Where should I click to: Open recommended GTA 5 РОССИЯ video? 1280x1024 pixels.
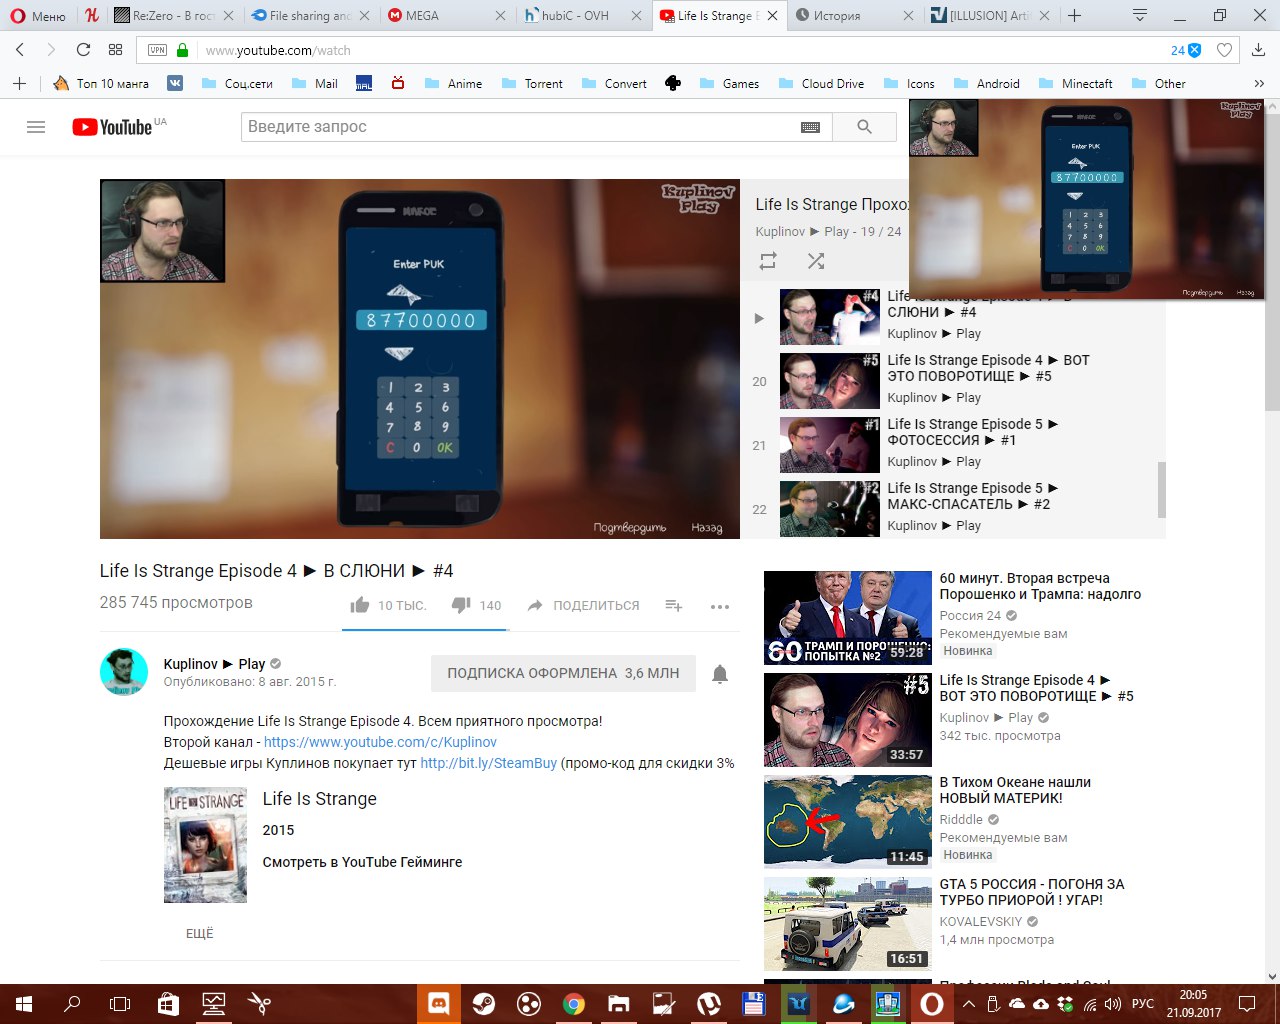(x=953, y=922)
